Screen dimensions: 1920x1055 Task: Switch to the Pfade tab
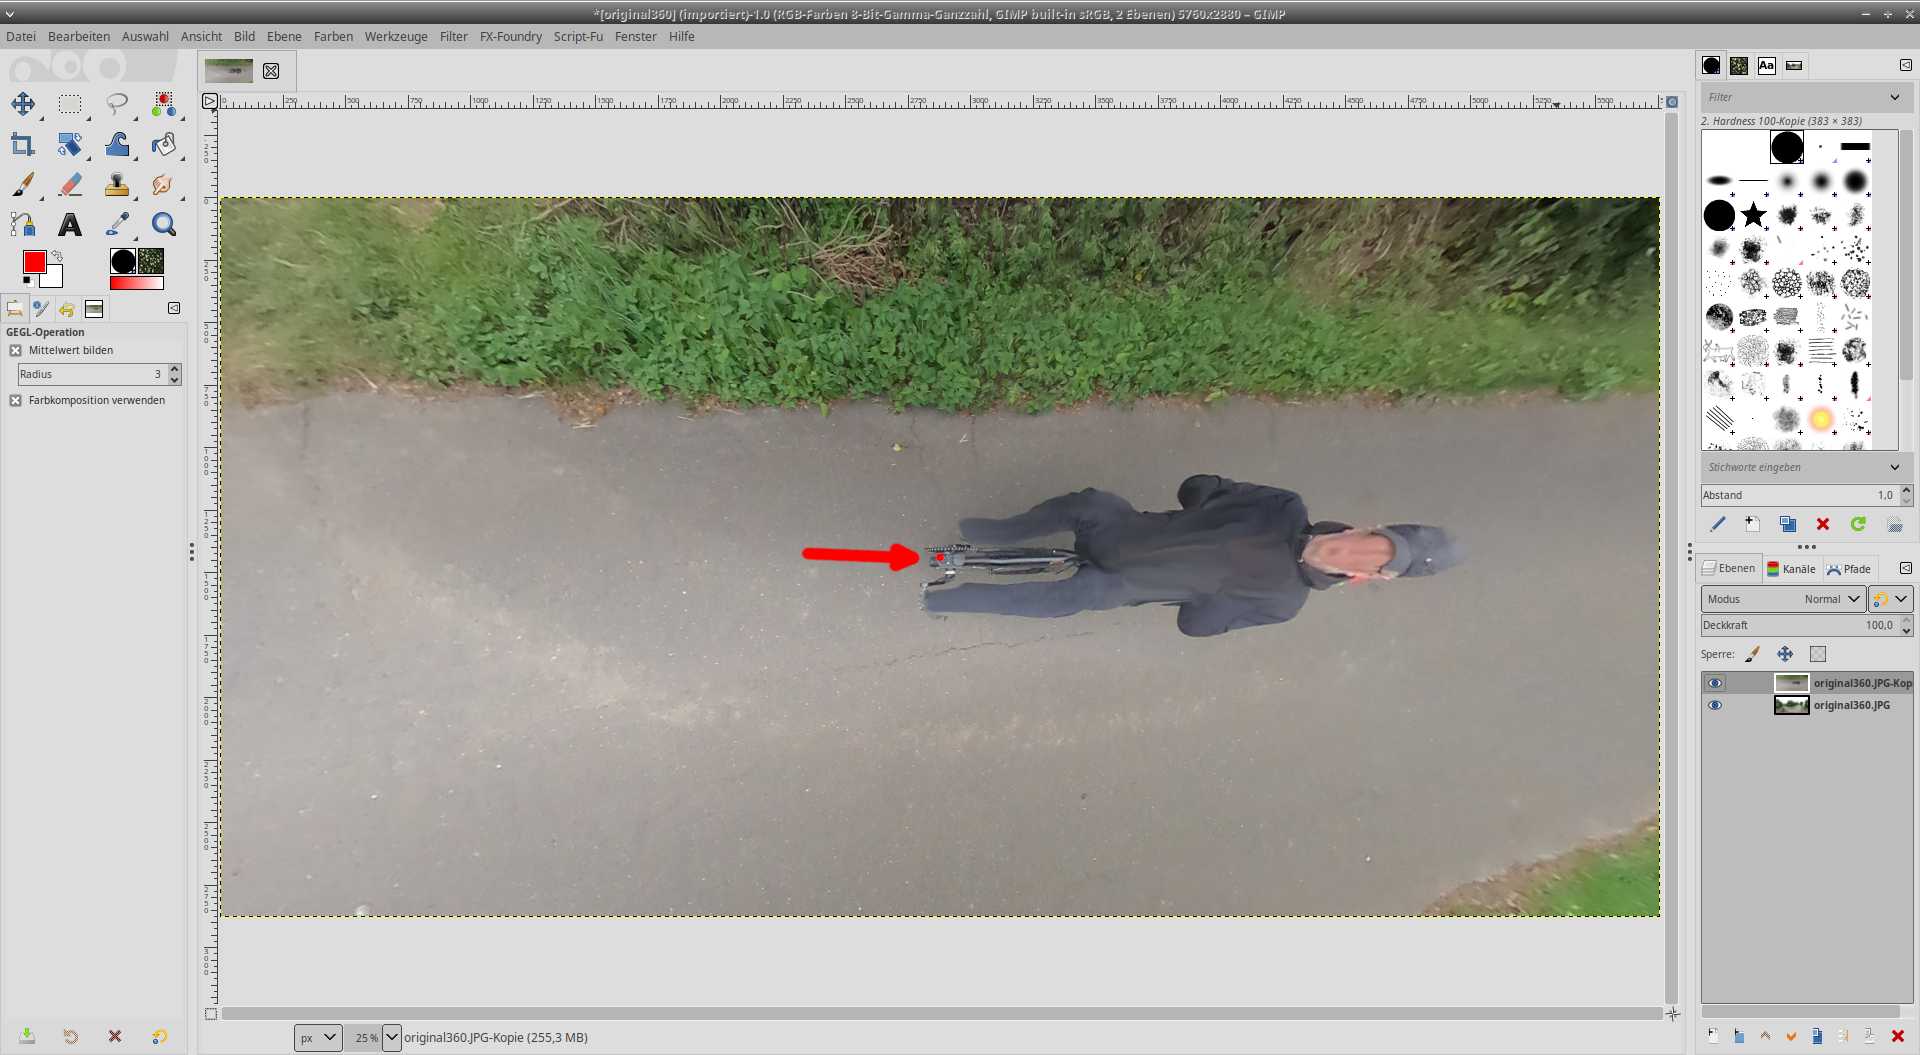tap(1849, 569)
